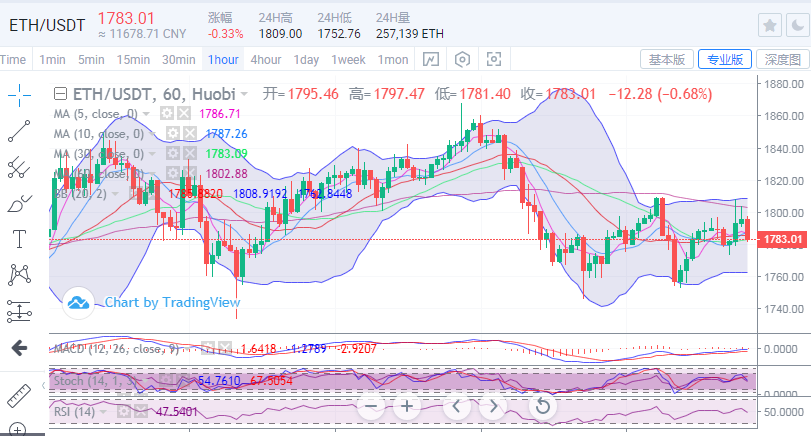The width and height of the screenshot is (811, 436).
Task: Collapse the indicator legend box
Action: (x=61, y=94)
